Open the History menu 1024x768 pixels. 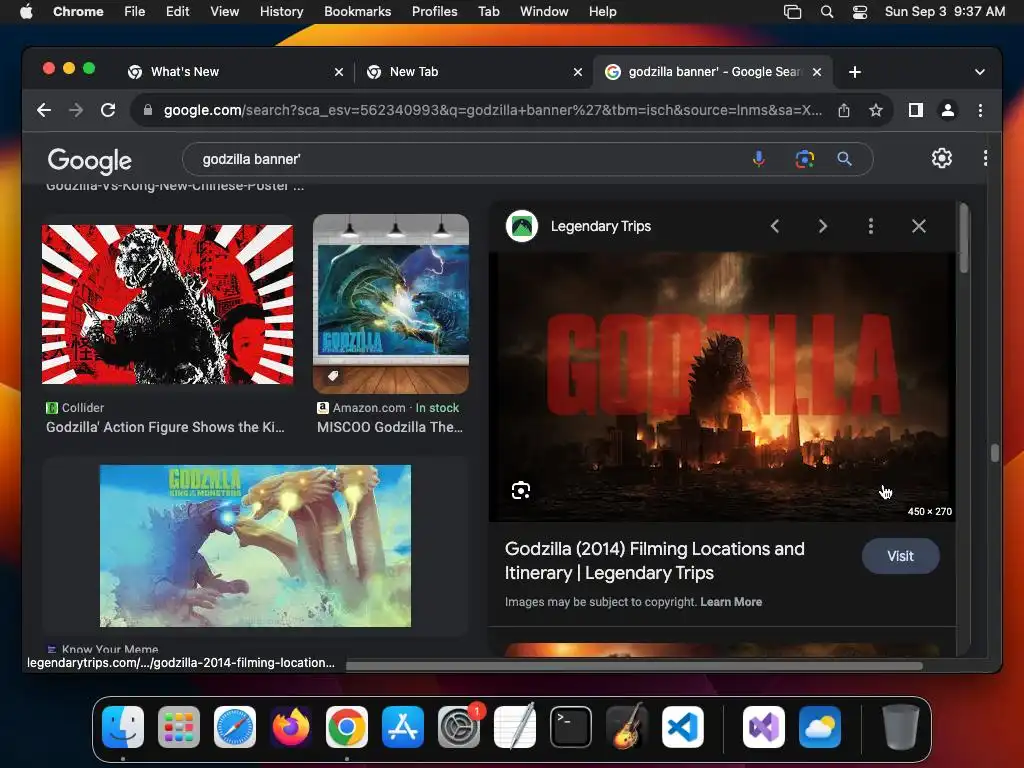[x=281, y=12]
